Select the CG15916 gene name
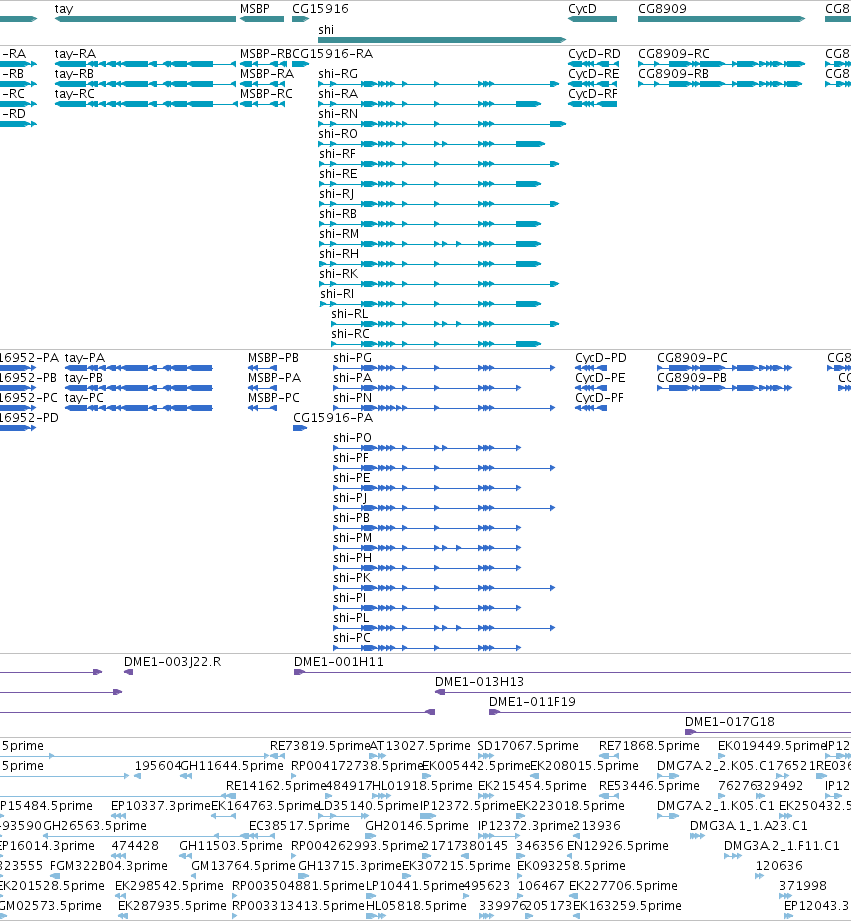Screen dimensions: 851x921 click(x=320, y=9)
